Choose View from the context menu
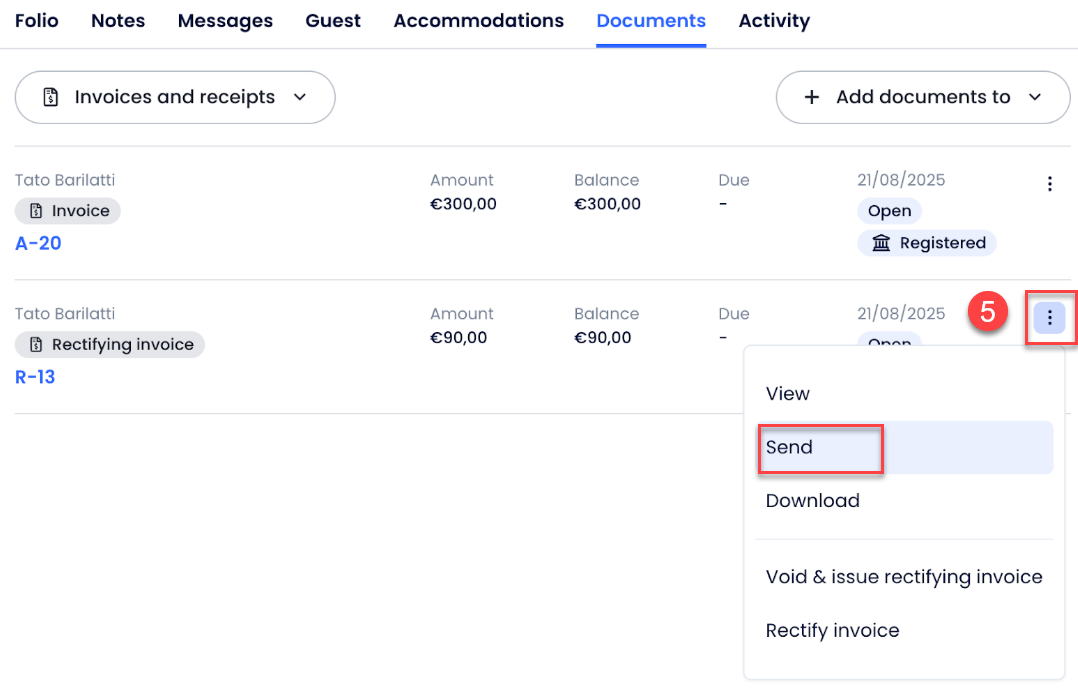1078x690 pixels. click(x=788, y=394)
